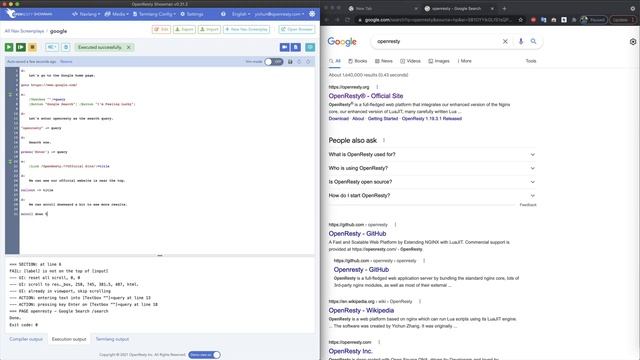The height and width of the screenshot is (360, 640).
Task: Expand 'Is OpenResty open source?'
Action: [432, 182]
